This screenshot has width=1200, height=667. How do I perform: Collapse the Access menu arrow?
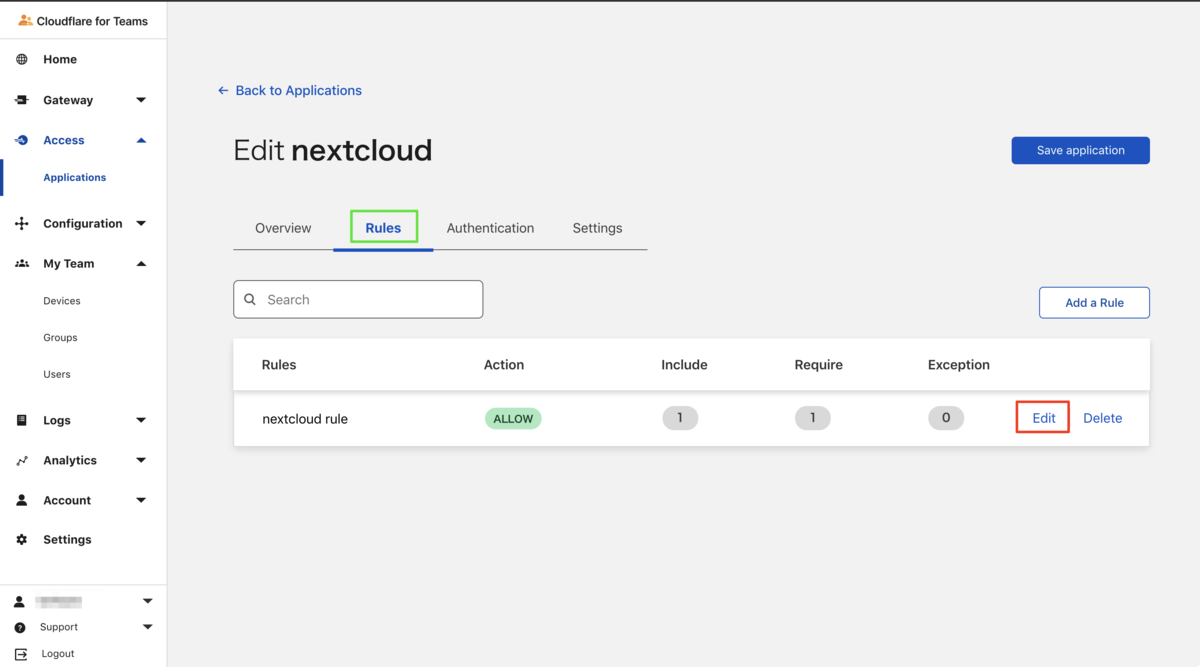point(141,140)
